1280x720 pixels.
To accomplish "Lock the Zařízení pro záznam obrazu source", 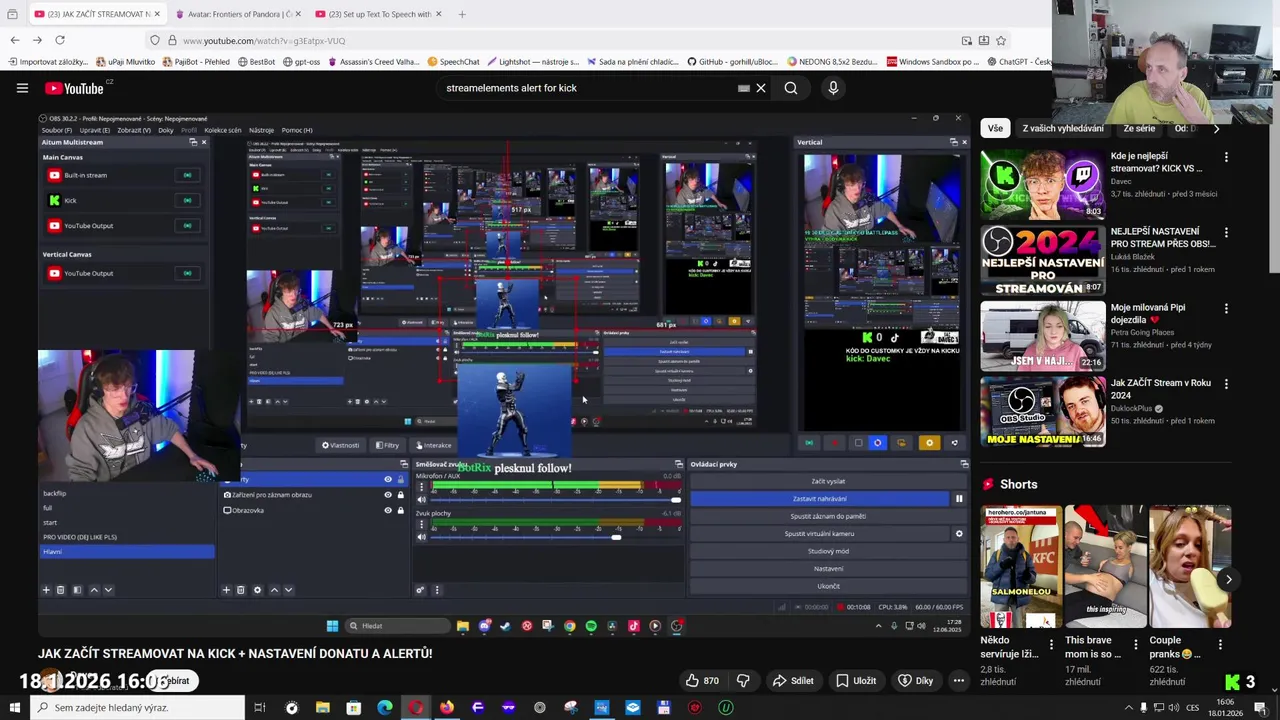I will 401,495.
